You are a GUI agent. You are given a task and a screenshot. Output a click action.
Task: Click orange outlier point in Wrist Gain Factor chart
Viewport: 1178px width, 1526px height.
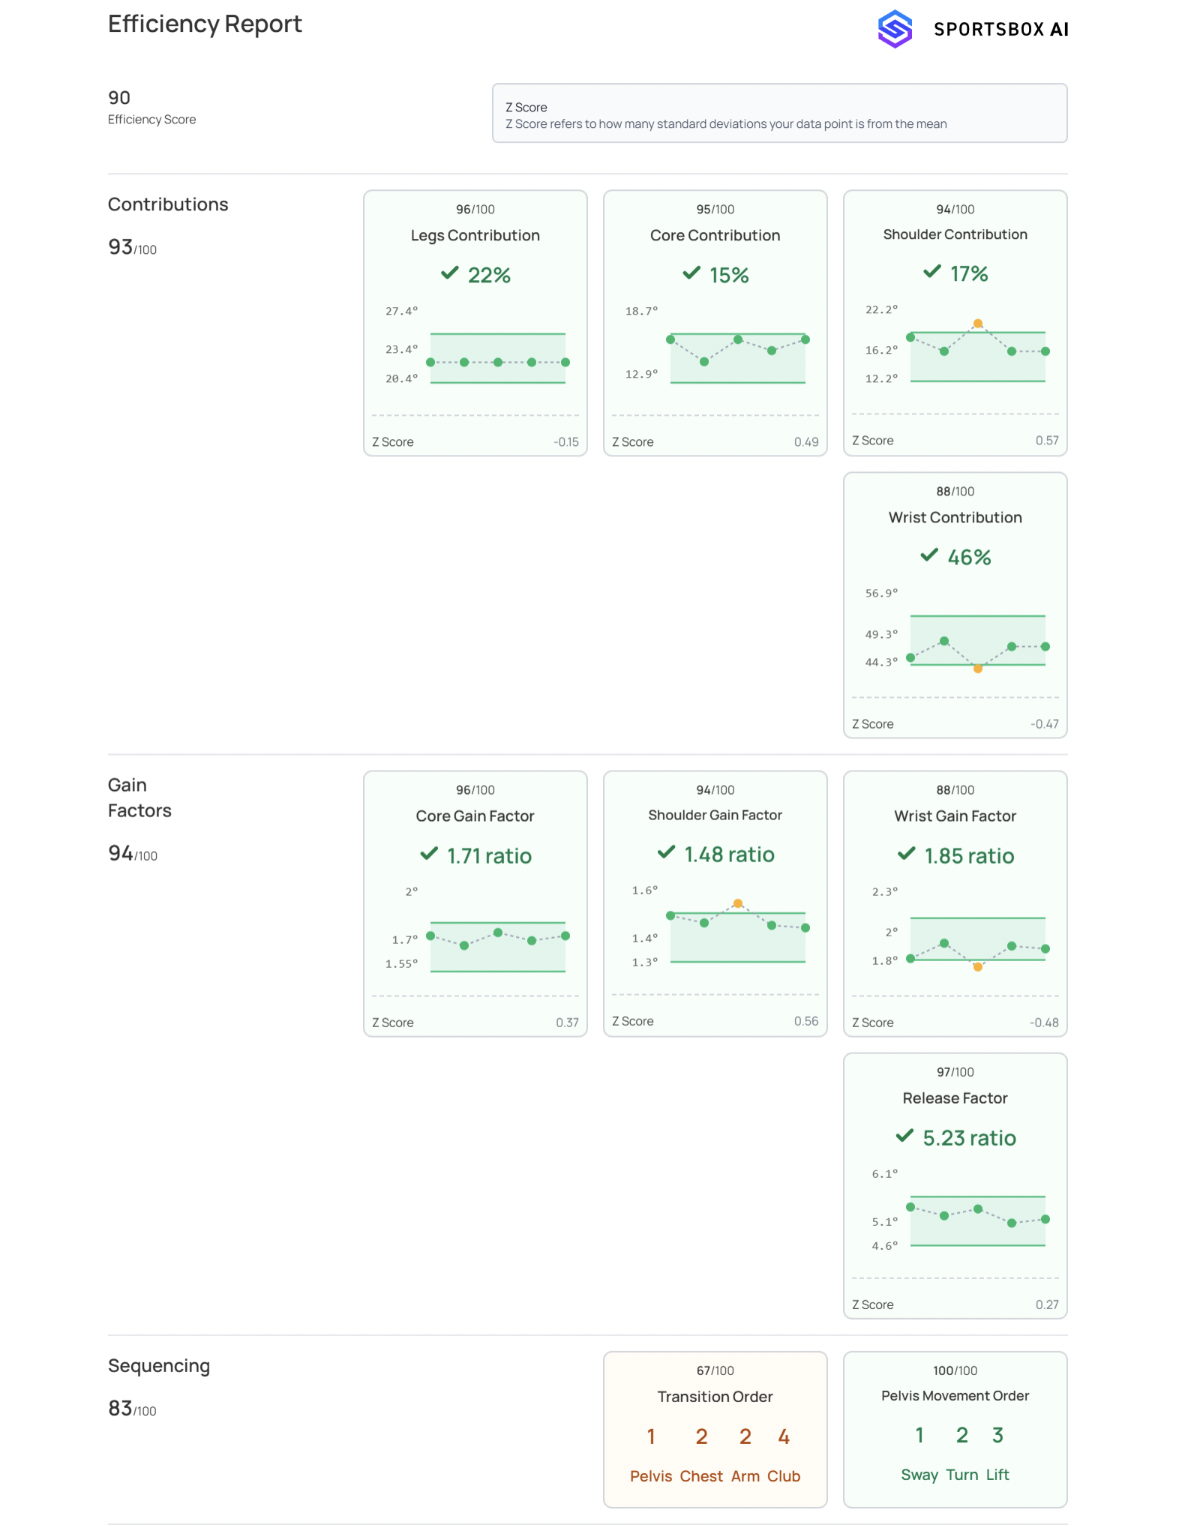[977, 967]
